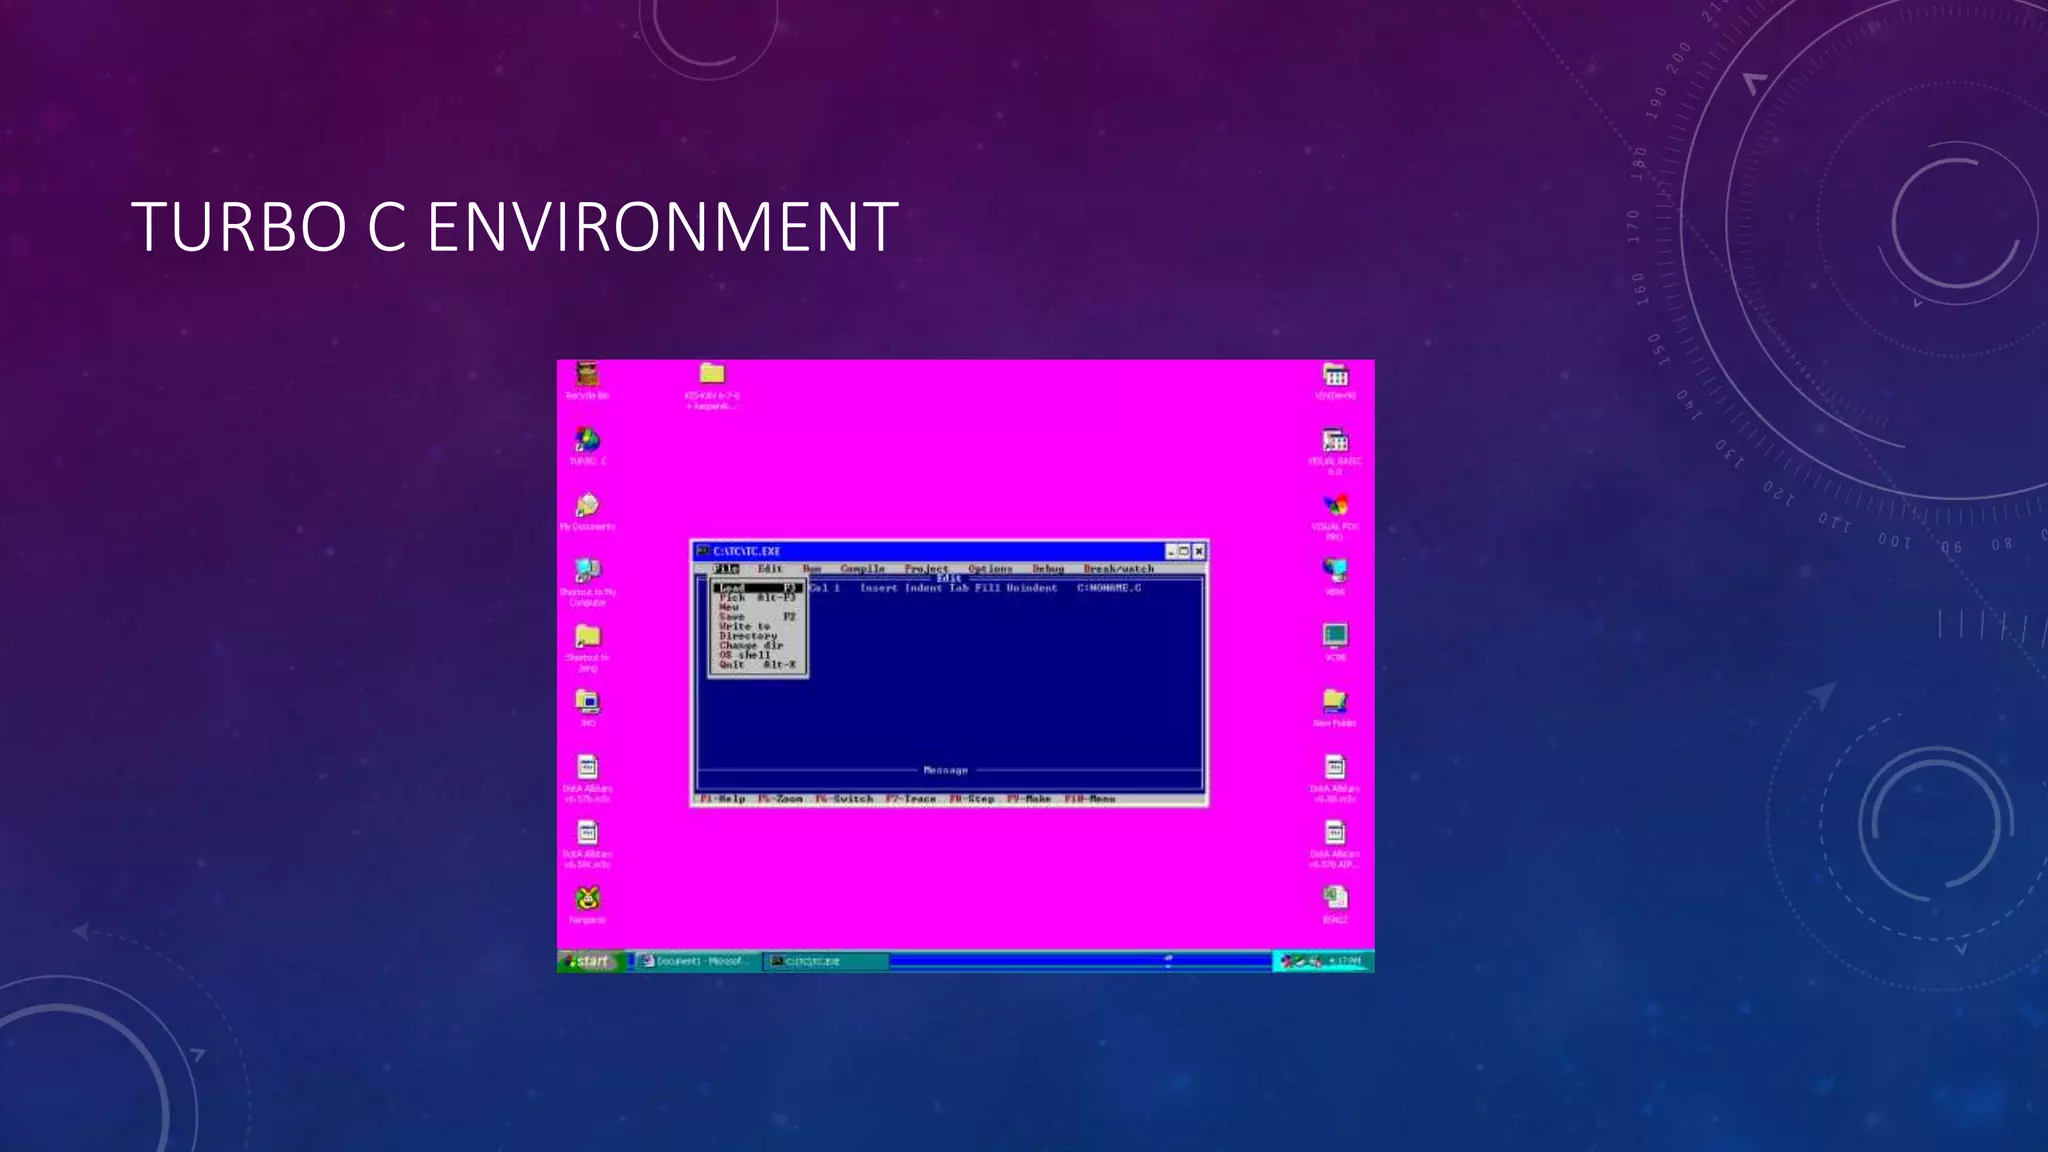Open the Options menu in Turbo C
The height and width of the screenshot is (1152, 2048).
tap(990, 569)
